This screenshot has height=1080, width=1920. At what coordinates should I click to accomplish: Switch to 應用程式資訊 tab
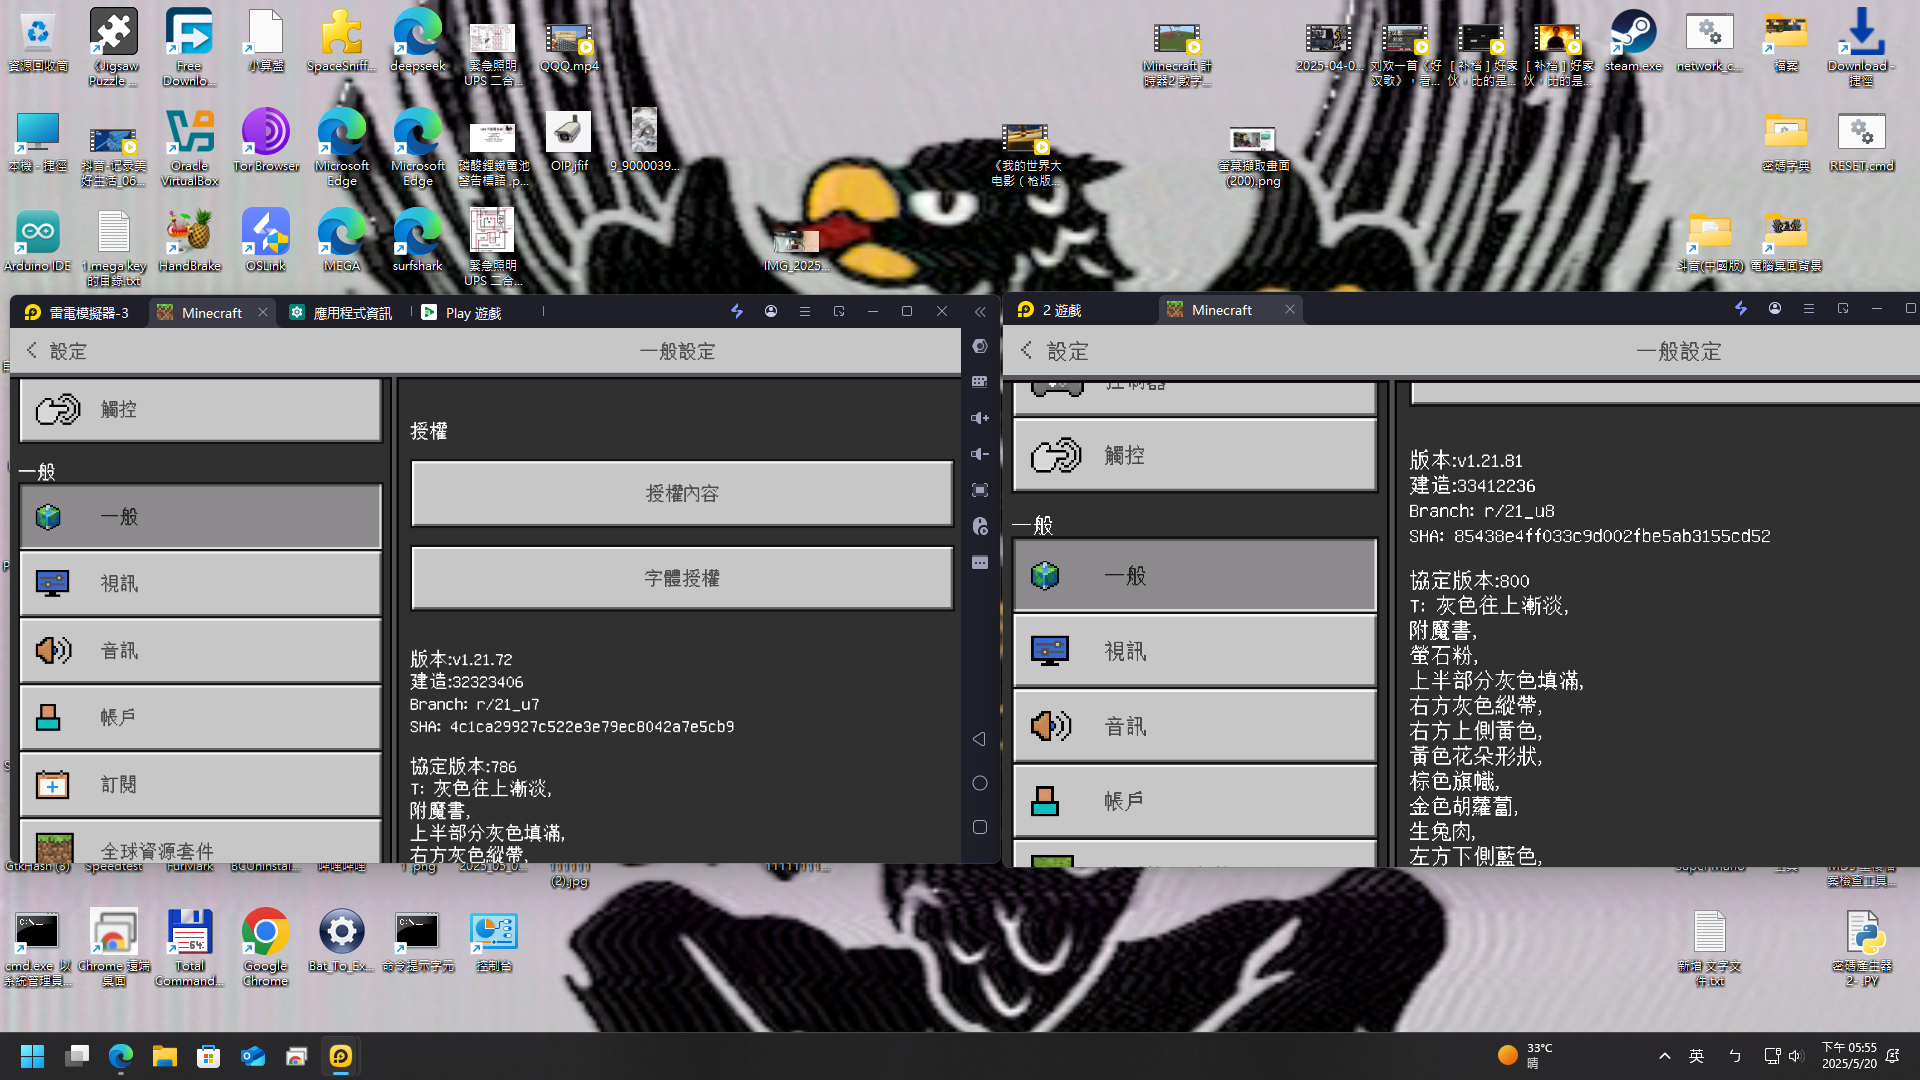pos(340,313)
